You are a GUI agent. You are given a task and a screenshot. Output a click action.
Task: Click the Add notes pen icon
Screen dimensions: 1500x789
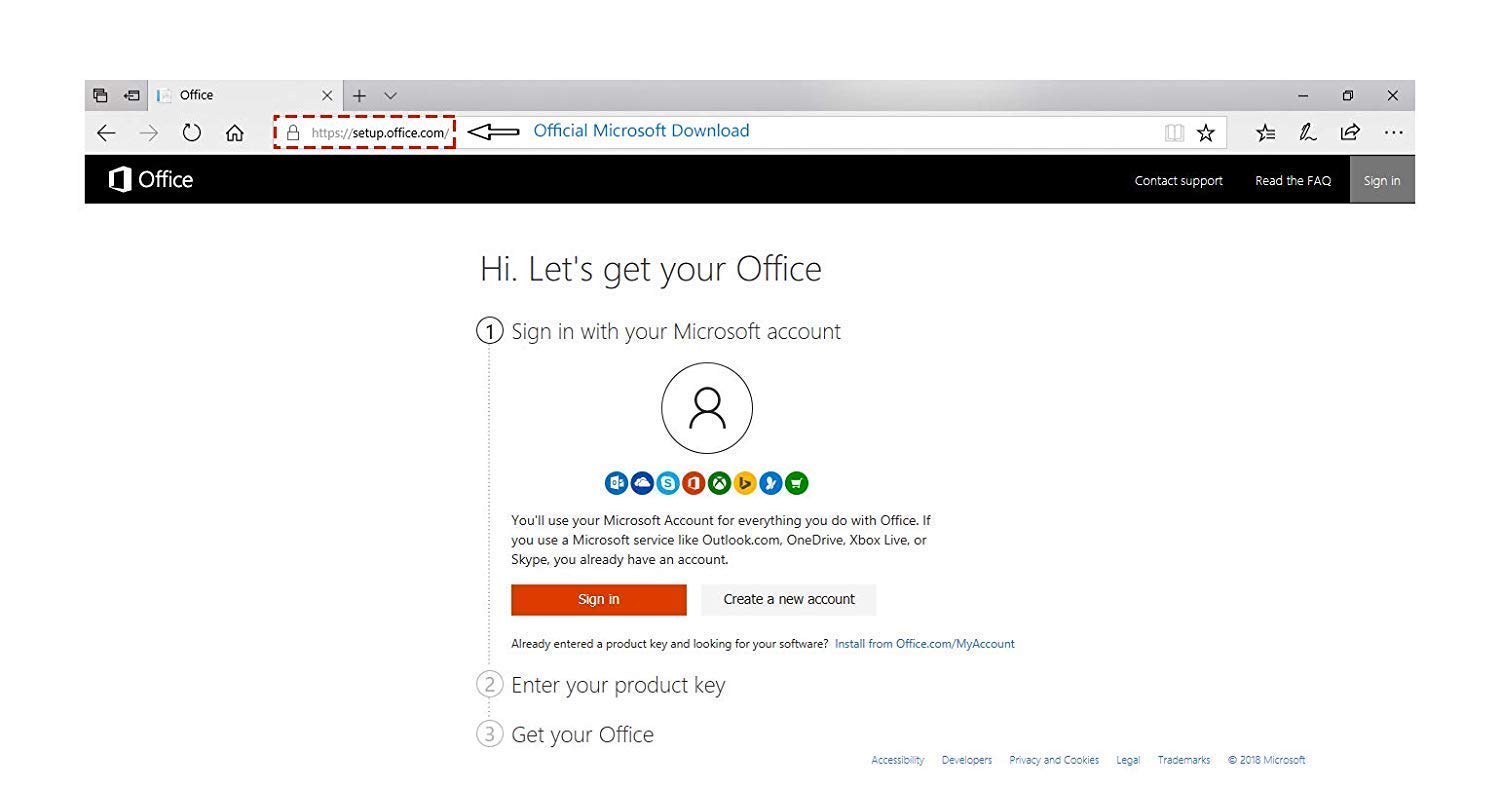coord(1307,133)
